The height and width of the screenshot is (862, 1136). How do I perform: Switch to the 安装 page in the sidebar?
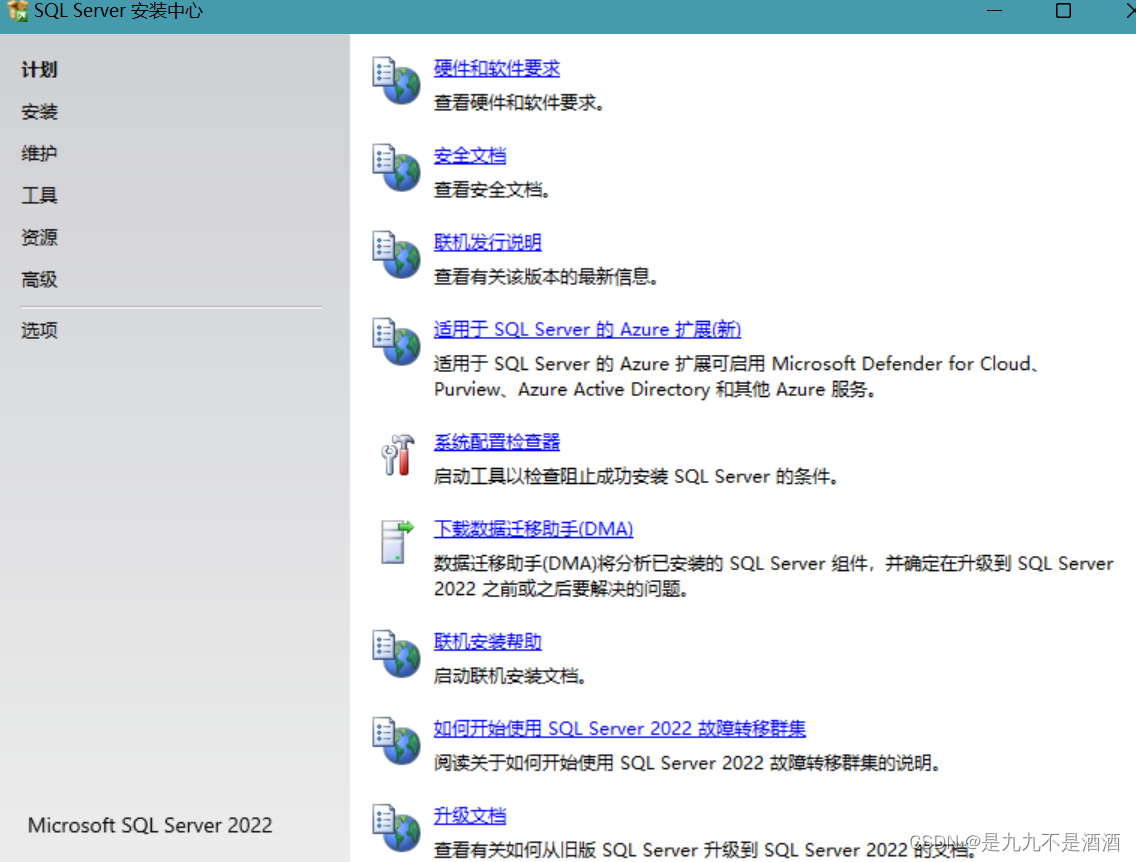coord(39,112)
